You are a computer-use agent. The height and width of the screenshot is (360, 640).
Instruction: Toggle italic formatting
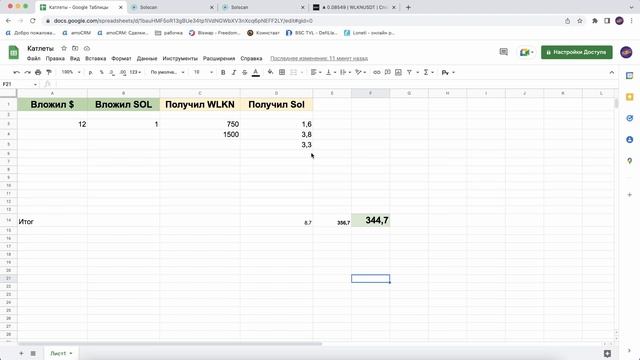click(233, 72)
